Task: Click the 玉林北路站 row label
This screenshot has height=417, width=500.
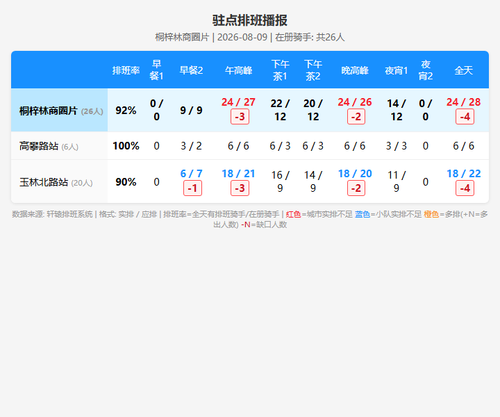Action: pos(44,182)
